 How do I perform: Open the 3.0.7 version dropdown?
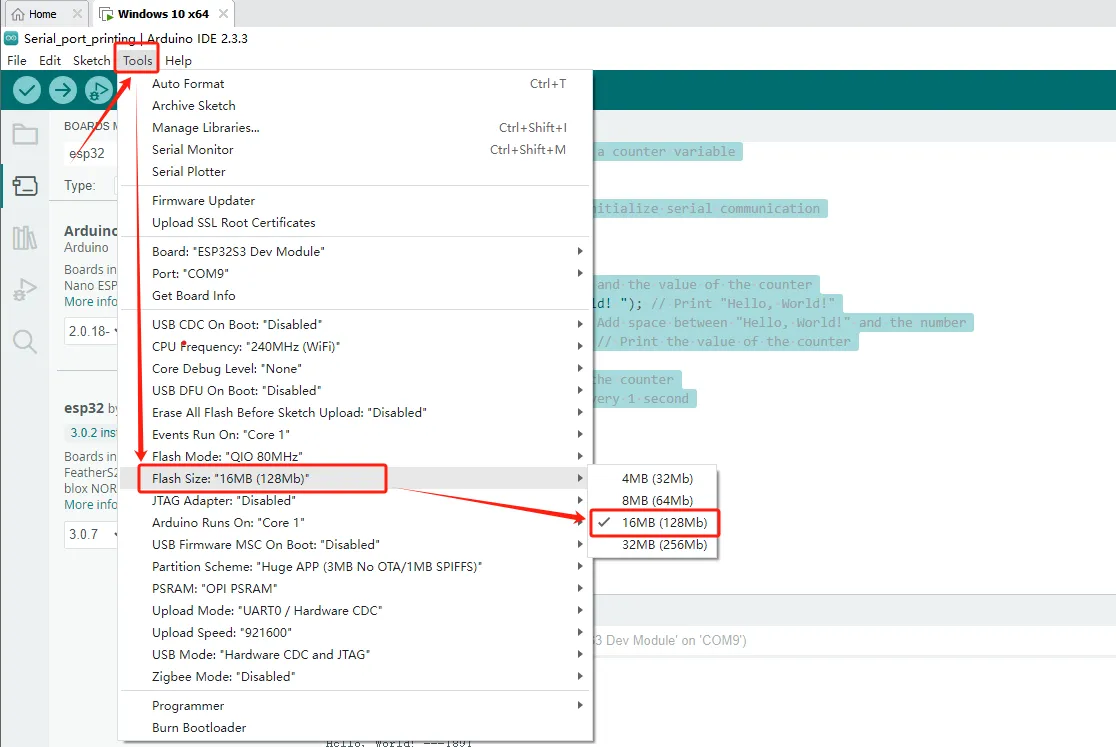tap(92, 534)
